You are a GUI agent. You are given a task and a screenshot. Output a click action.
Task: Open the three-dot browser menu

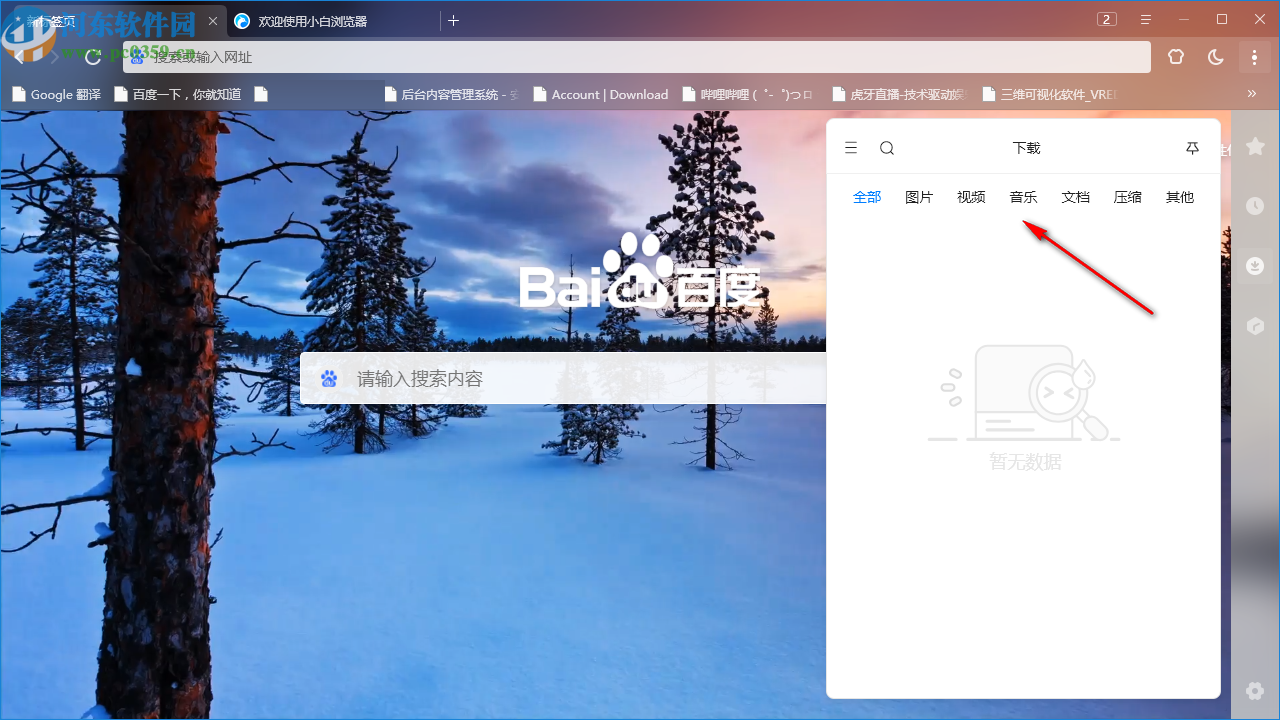(x=1254, y=57)
